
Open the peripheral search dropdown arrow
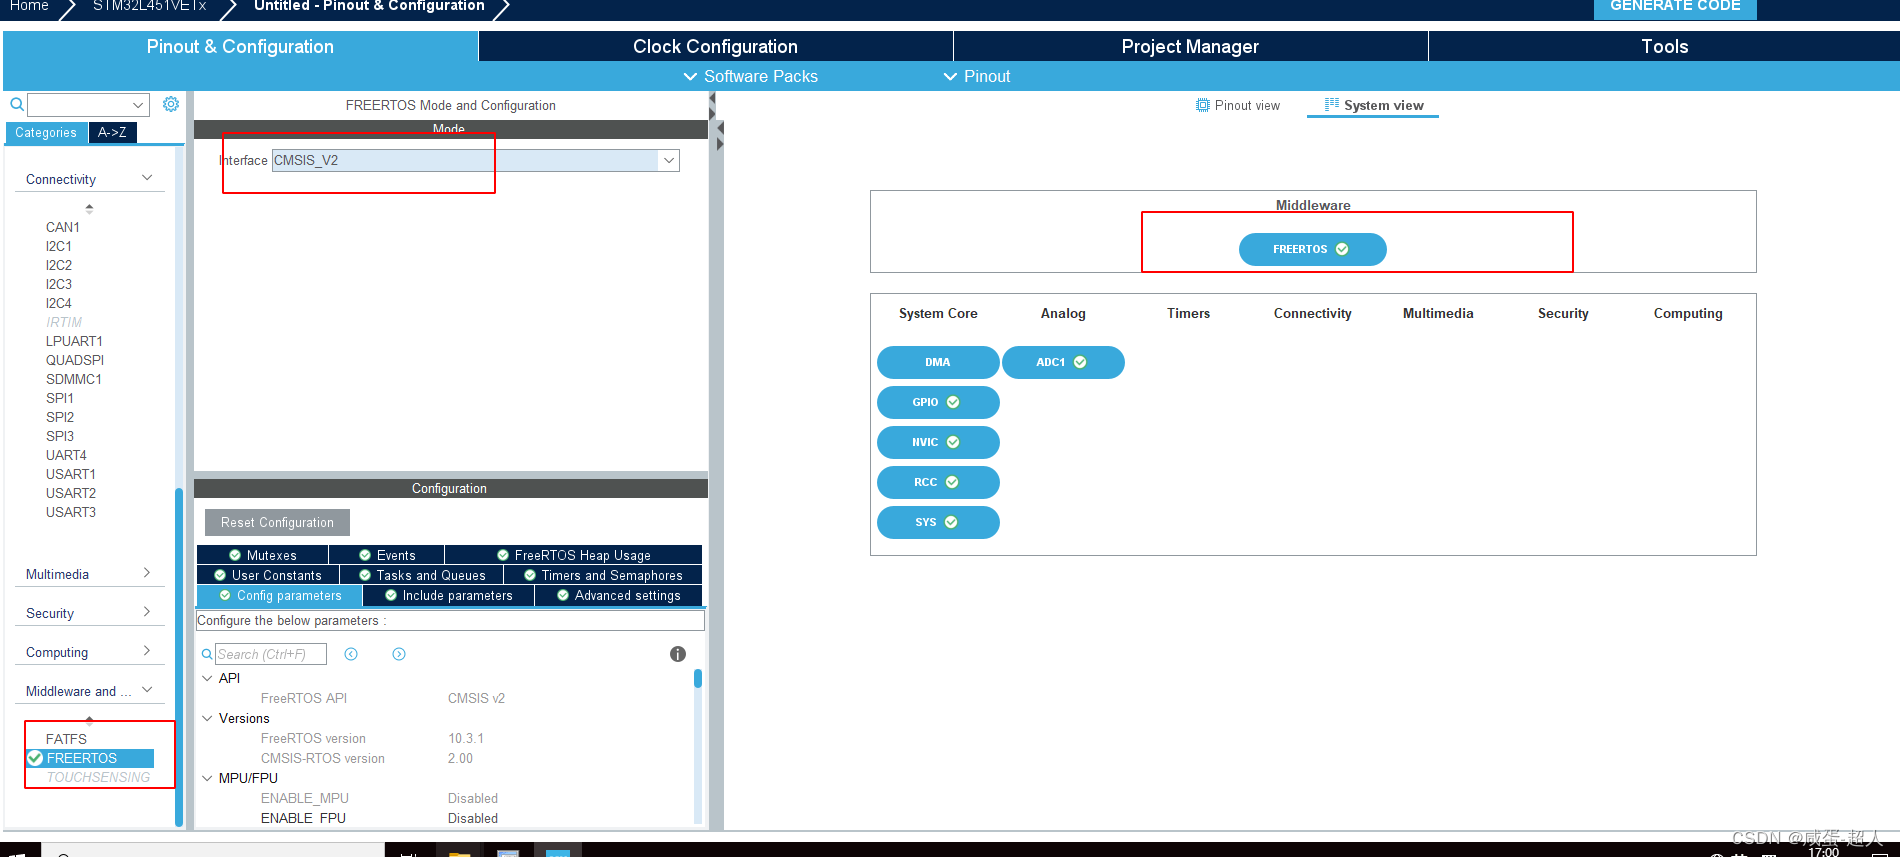tap(138, 104)
